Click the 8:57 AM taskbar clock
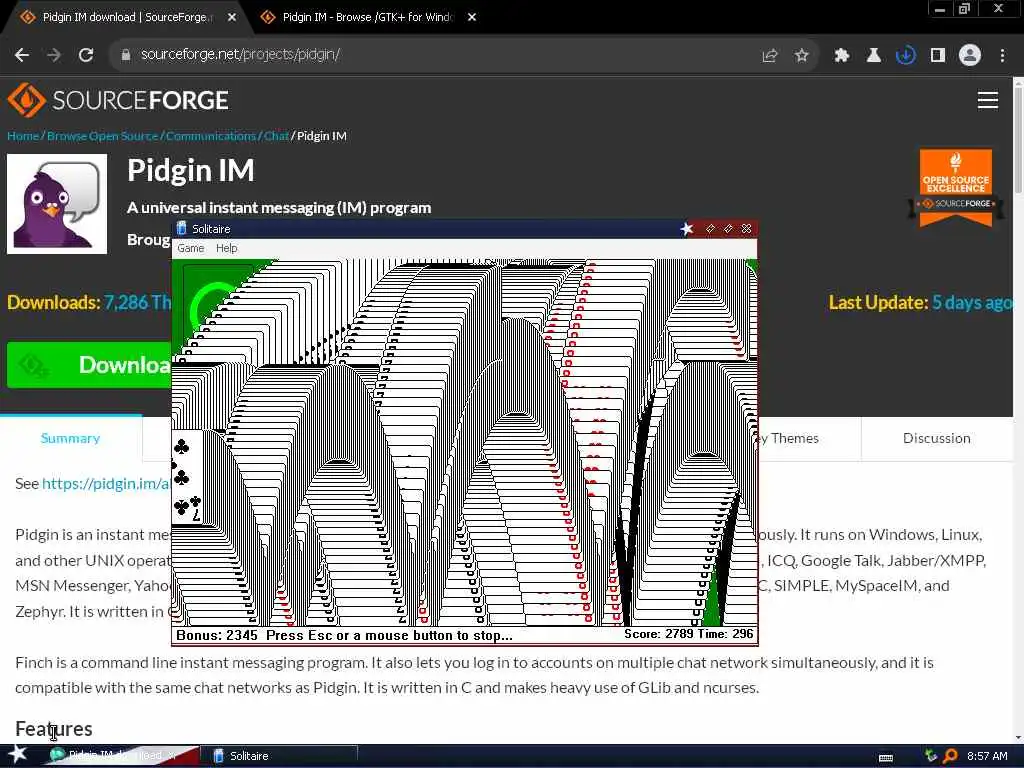 tap(987, 756)
